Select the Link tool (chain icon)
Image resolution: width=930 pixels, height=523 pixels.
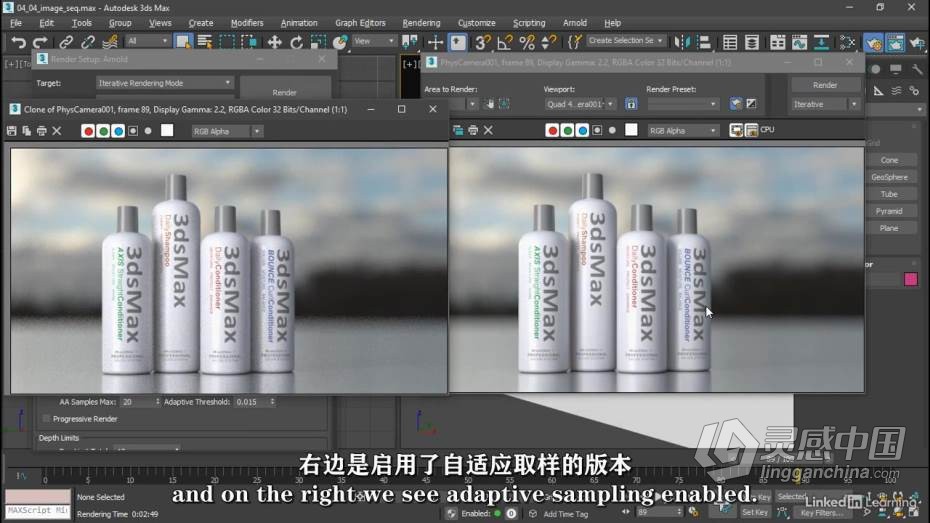66,42
